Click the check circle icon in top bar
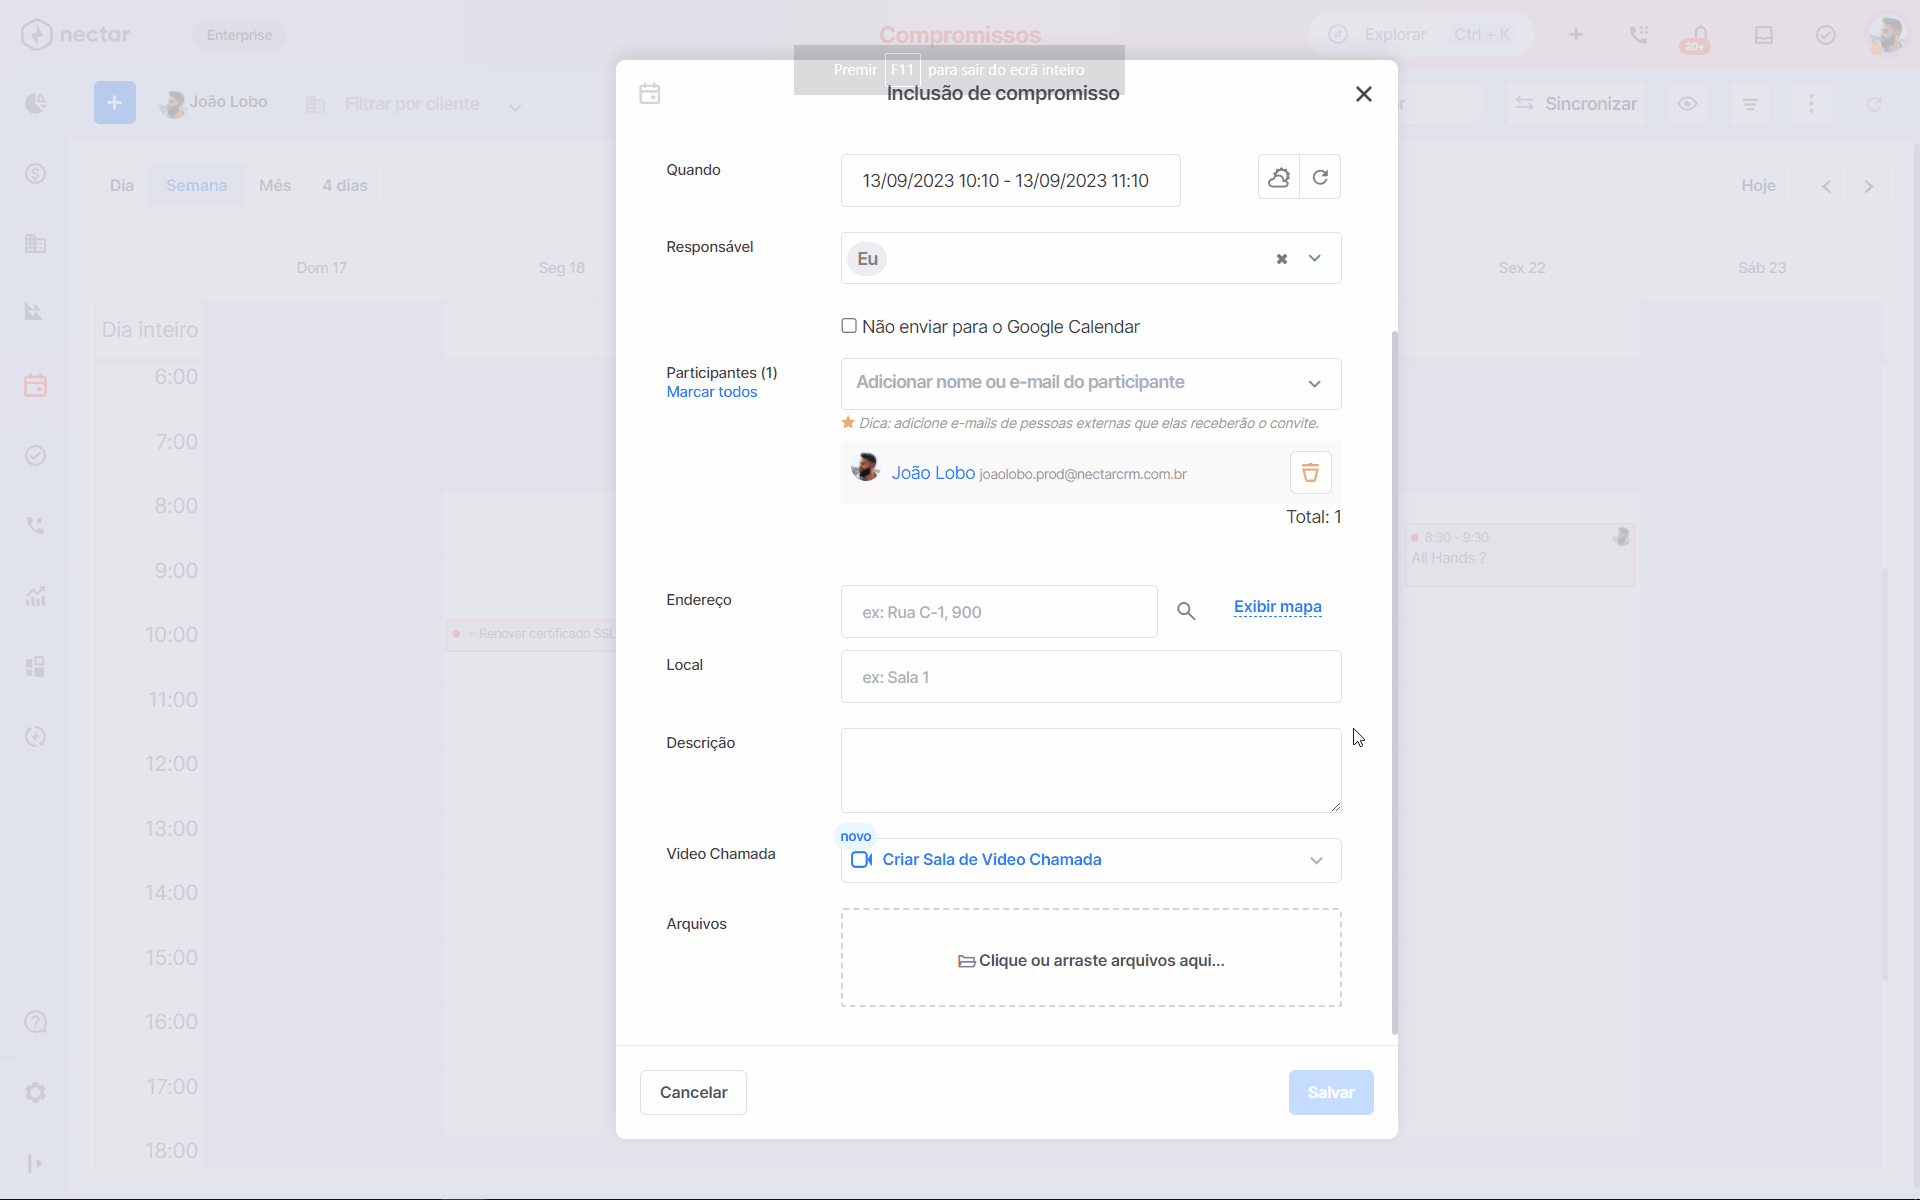The height and width of the screenshot is (1200, 1920). [x=1826, y=35]
